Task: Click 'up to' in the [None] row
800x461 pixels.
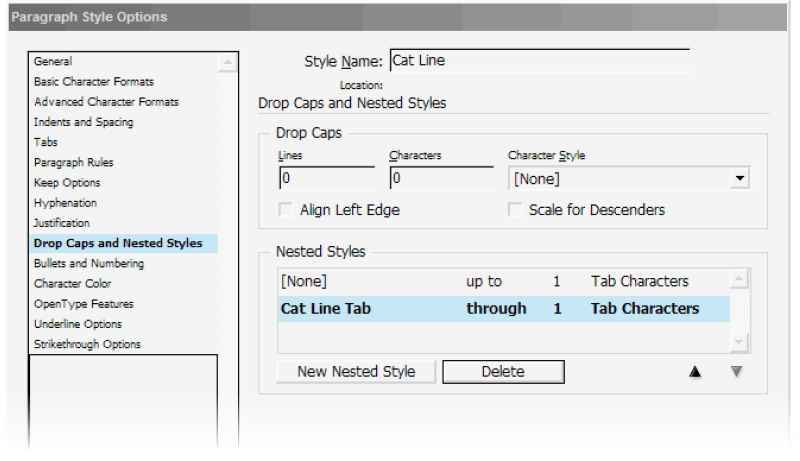Action: [x=484, y=281]
